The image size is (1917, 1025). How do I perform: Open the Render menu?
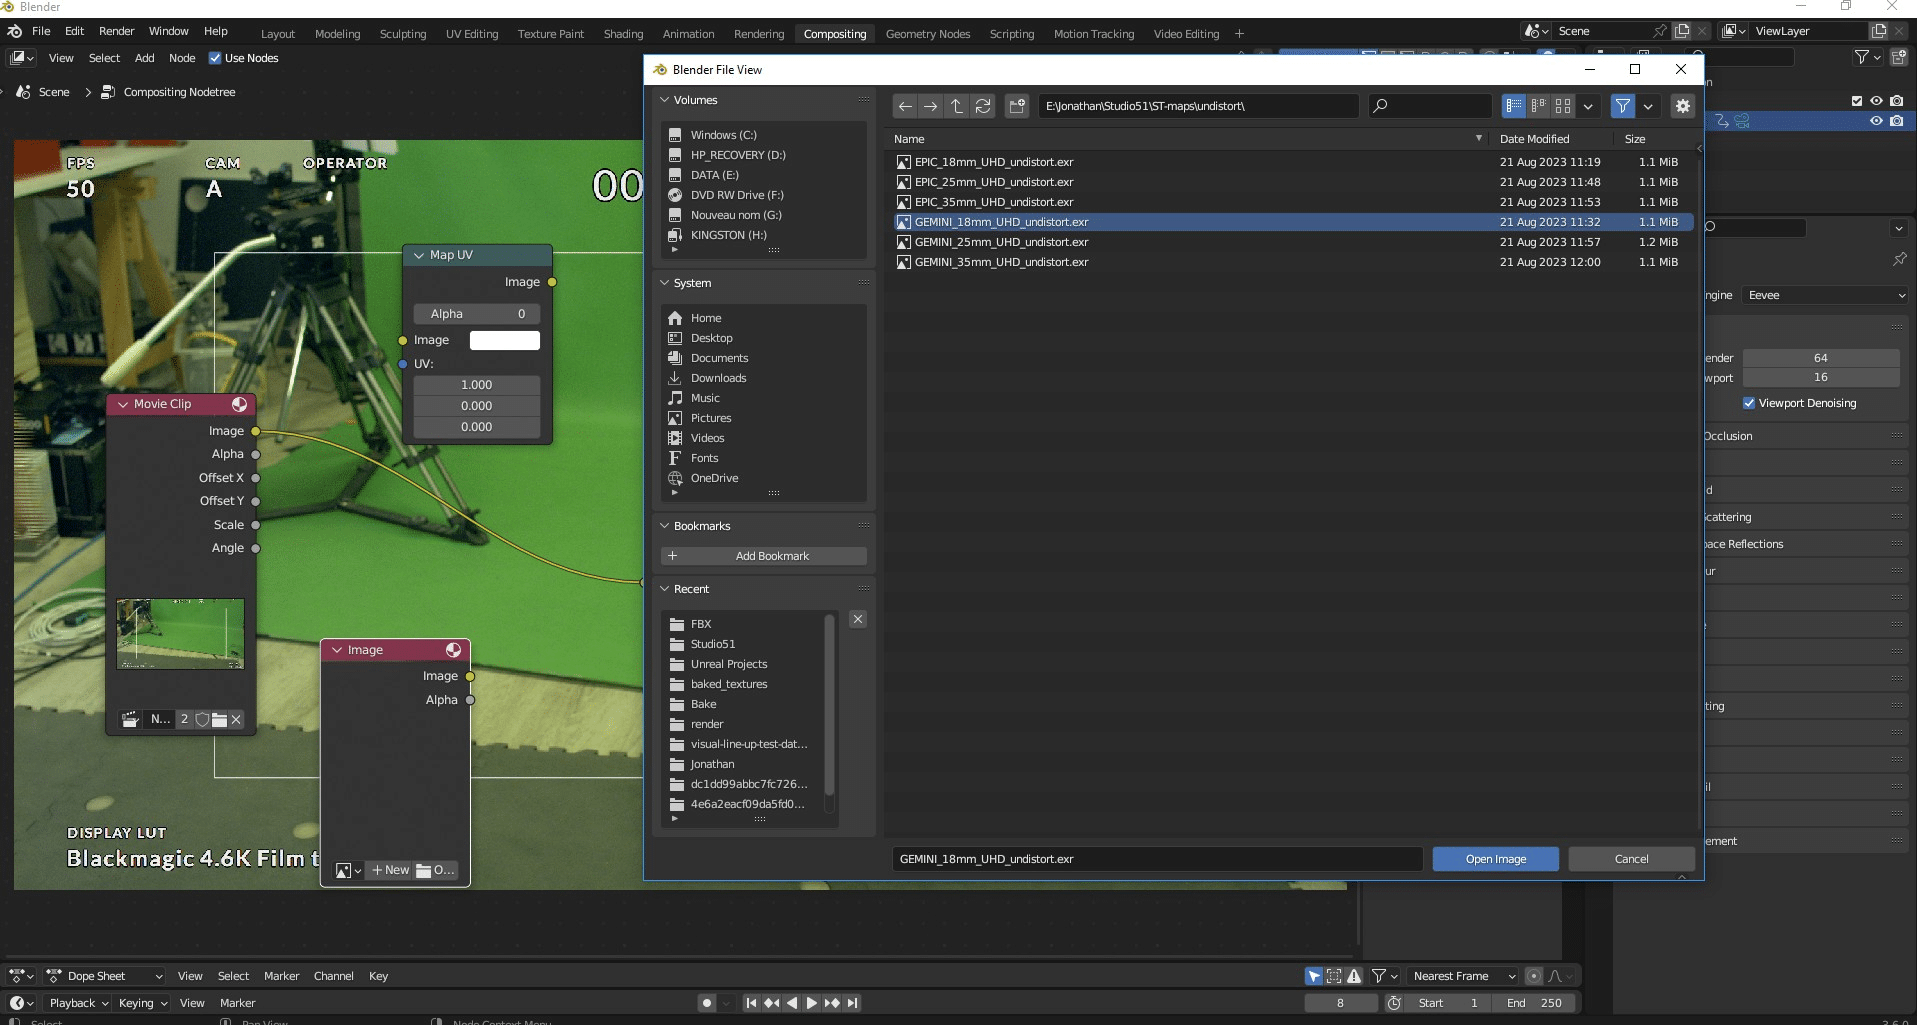point(116,31)
